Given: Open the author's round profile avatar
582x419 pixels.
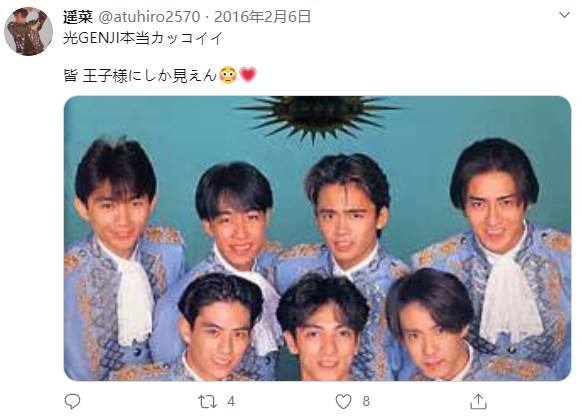Looking at the screenshot, I should [29, 31].
